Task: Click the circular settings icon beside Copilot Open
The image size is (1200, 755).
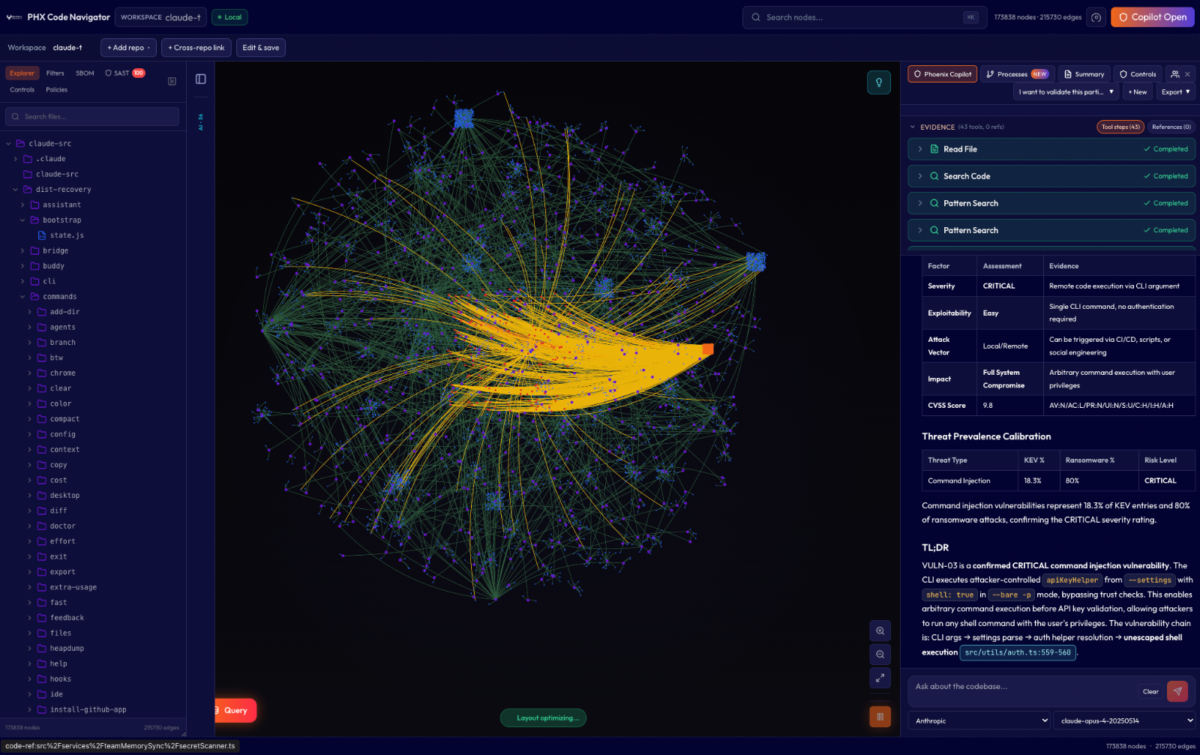Action: [x=1096, y=17]
